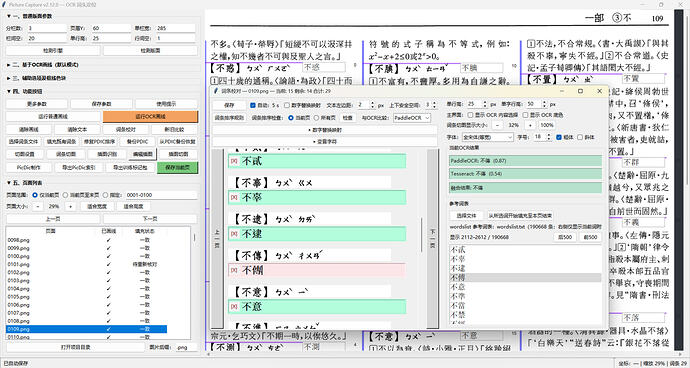Expand the 数字替换映射 collapsible bar
The image size is (690, 368).
point(325,130)
